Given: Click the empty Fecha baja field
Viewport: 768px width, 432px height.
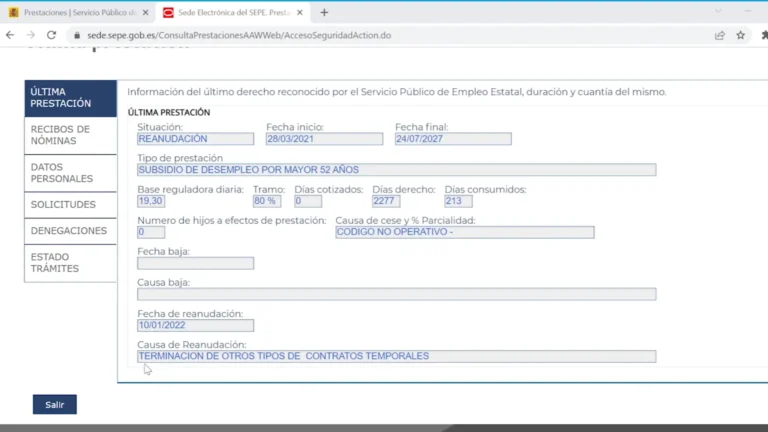Looking at the screenshot, I should click(x=195, y=263).
